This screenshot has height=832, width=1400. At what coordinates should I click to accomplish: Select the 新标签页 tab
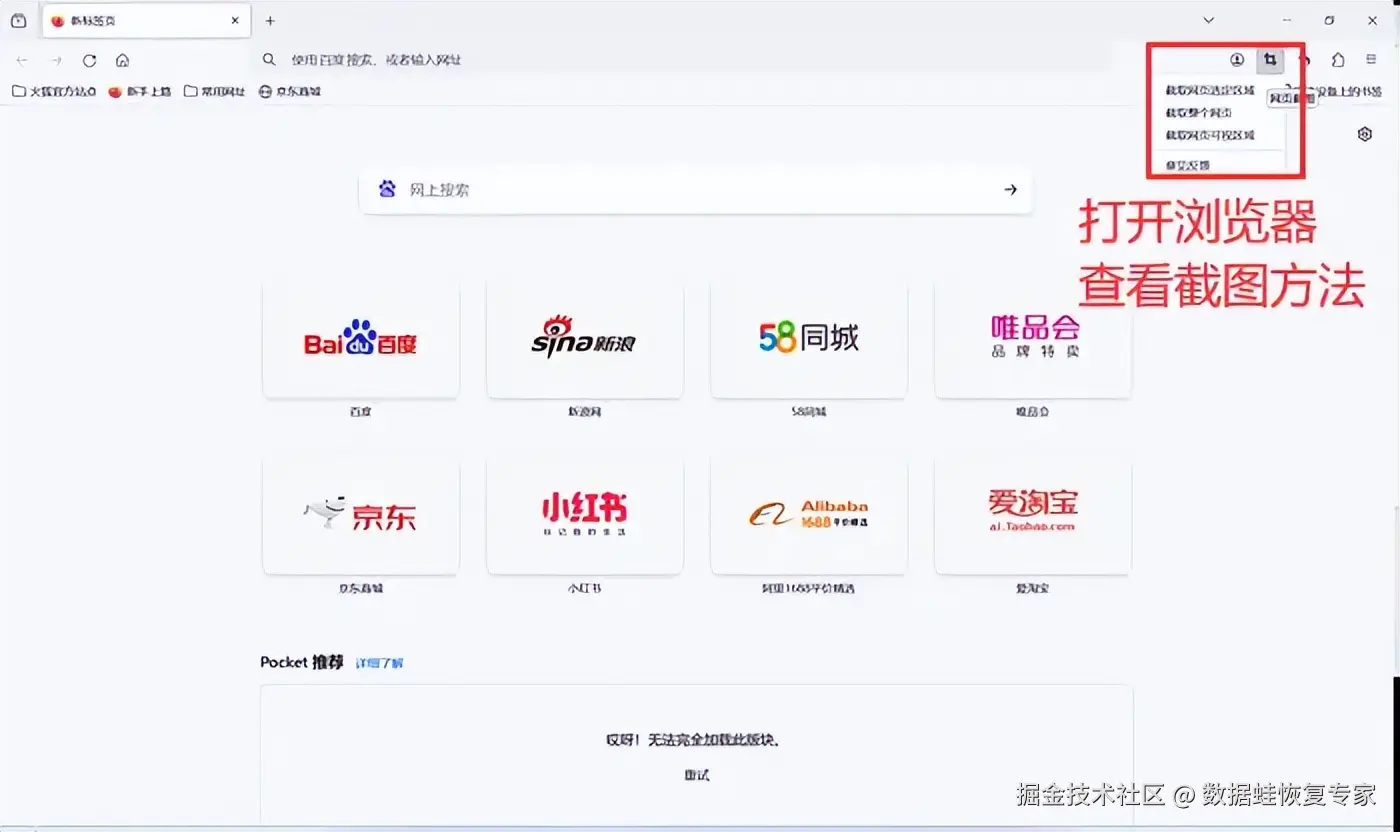146,20
